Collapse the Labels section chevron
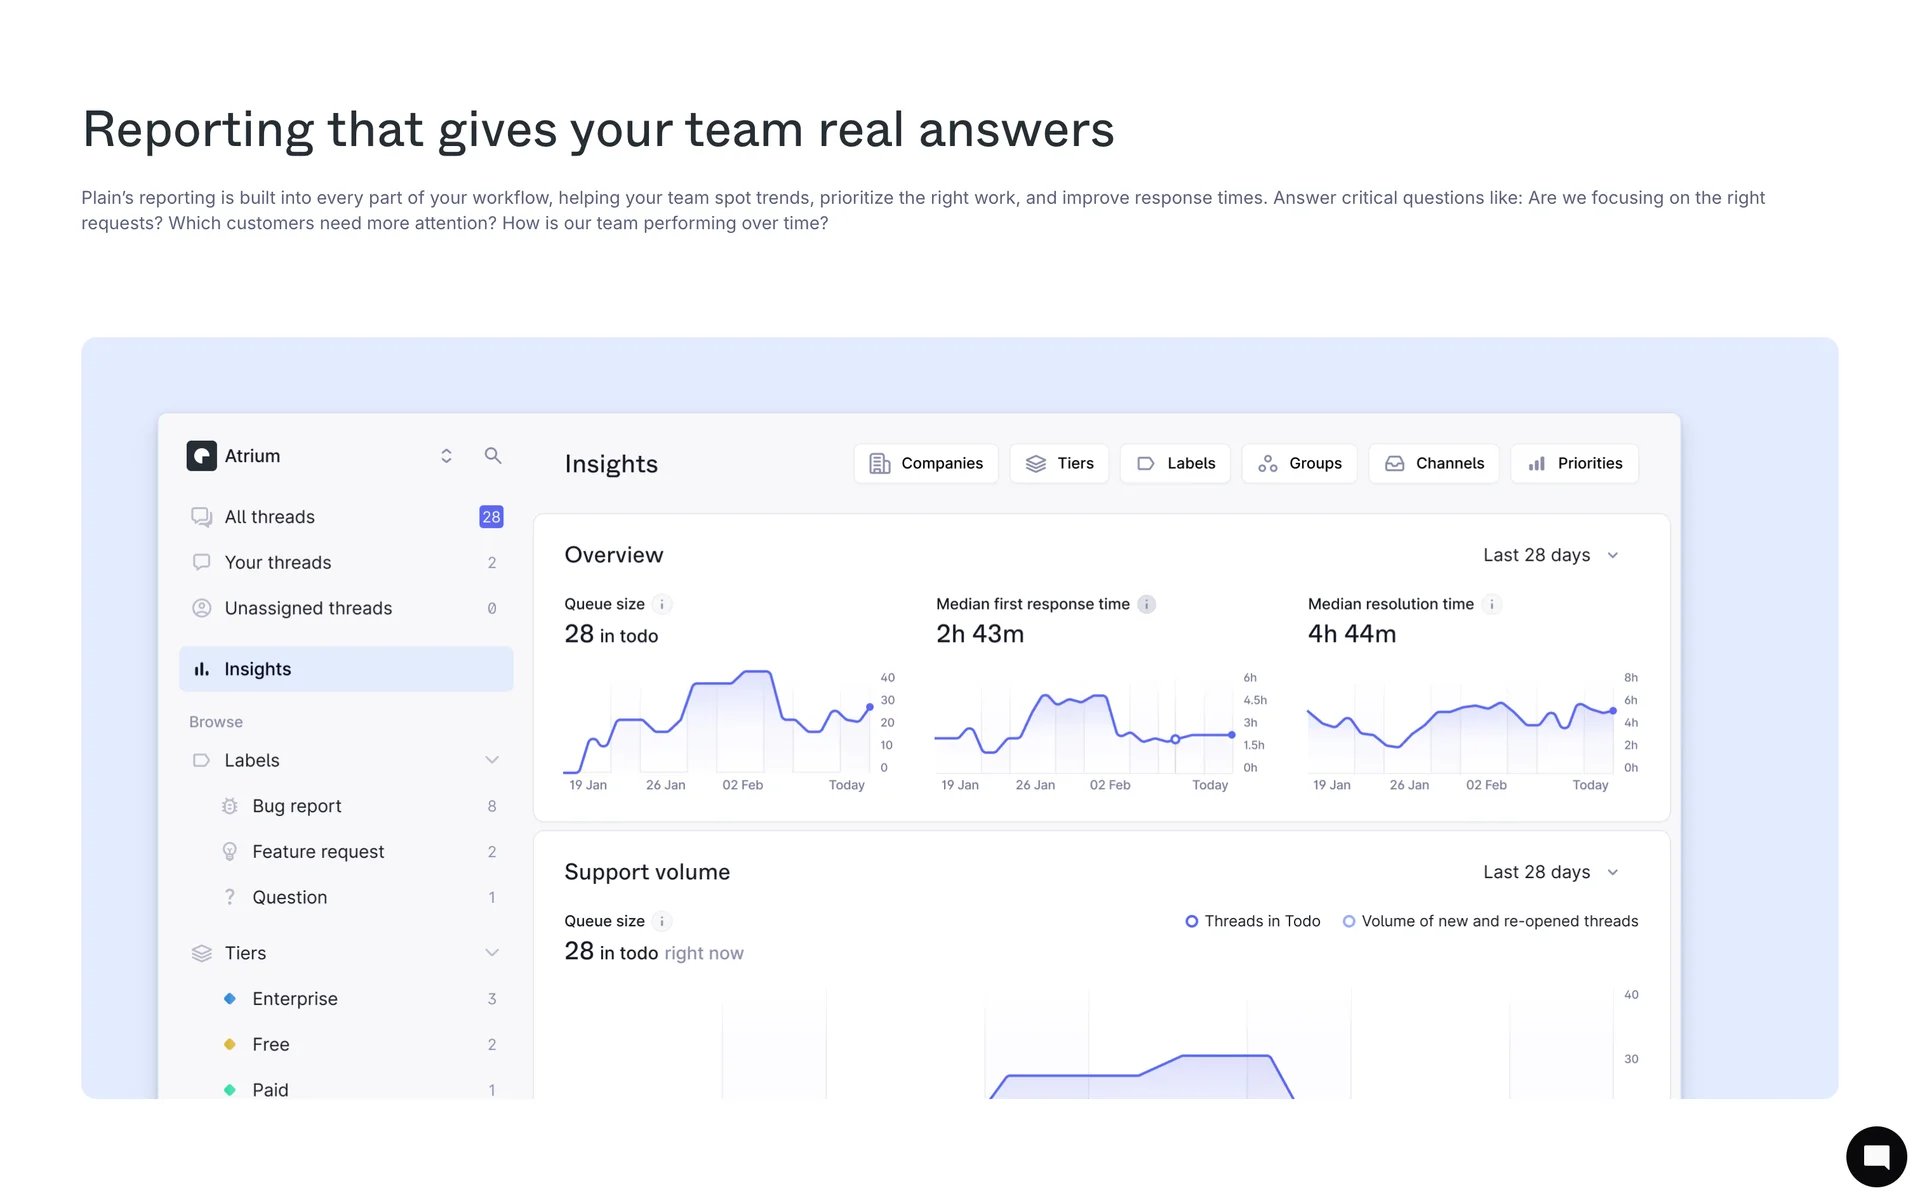This screenshot has height=1200, width=1920. tap(492, 760)
